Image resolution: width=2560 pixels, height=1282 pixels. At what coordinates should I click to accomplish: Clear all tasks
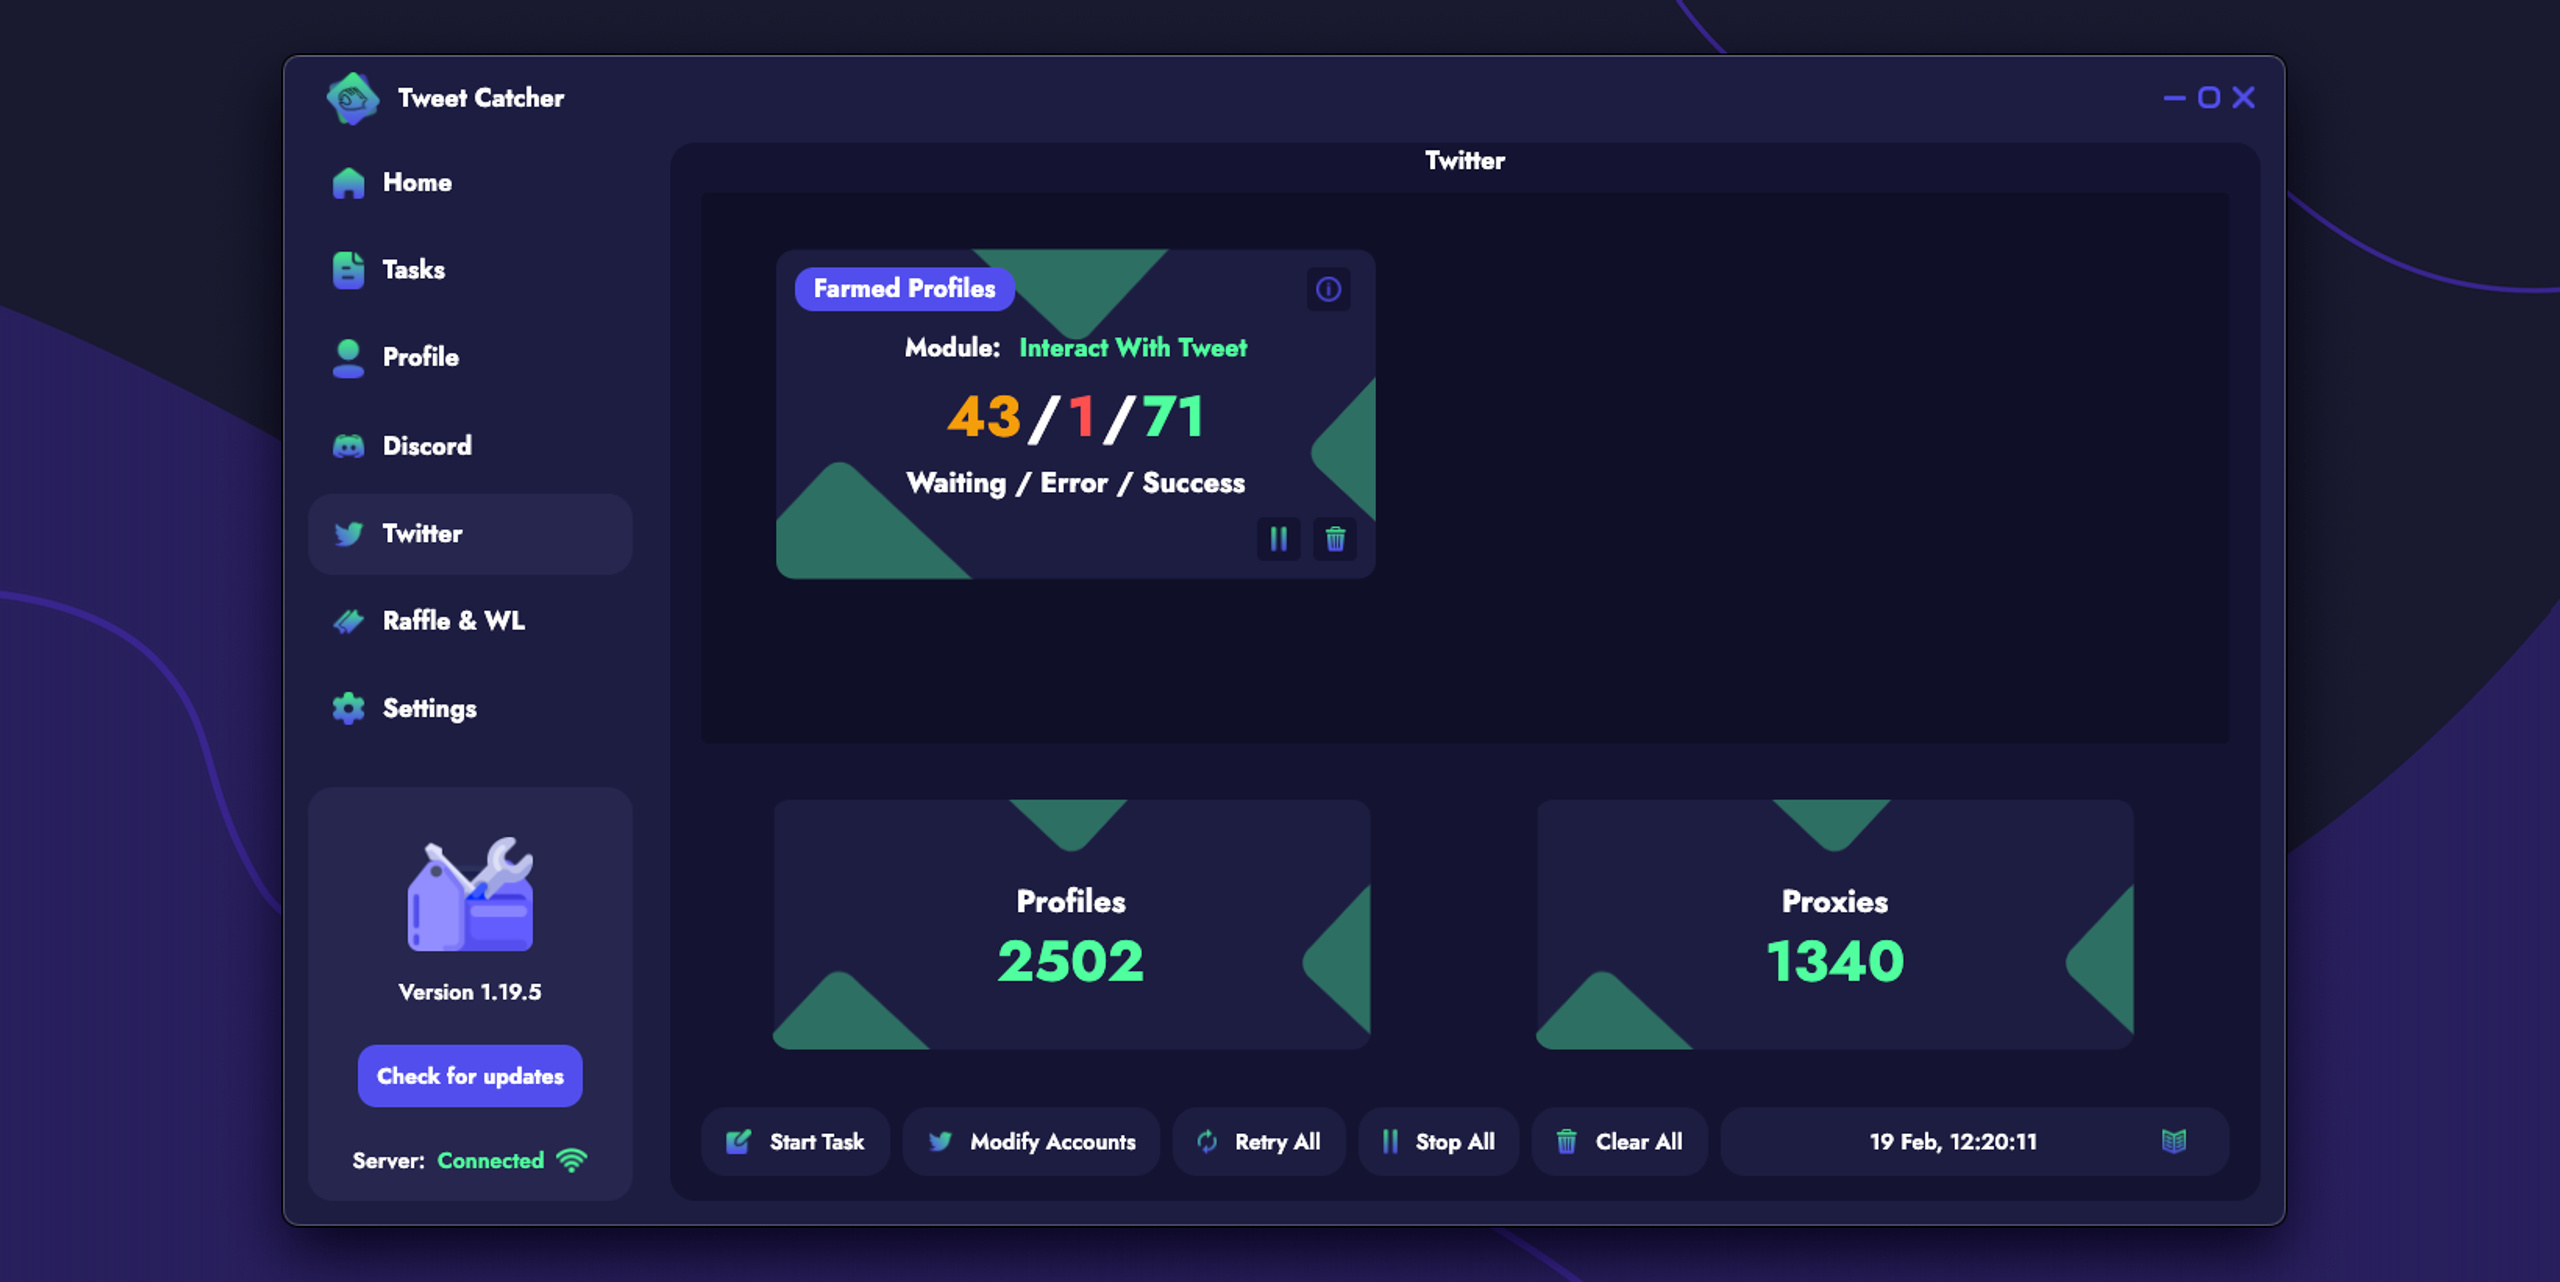coord(1619,1141)
